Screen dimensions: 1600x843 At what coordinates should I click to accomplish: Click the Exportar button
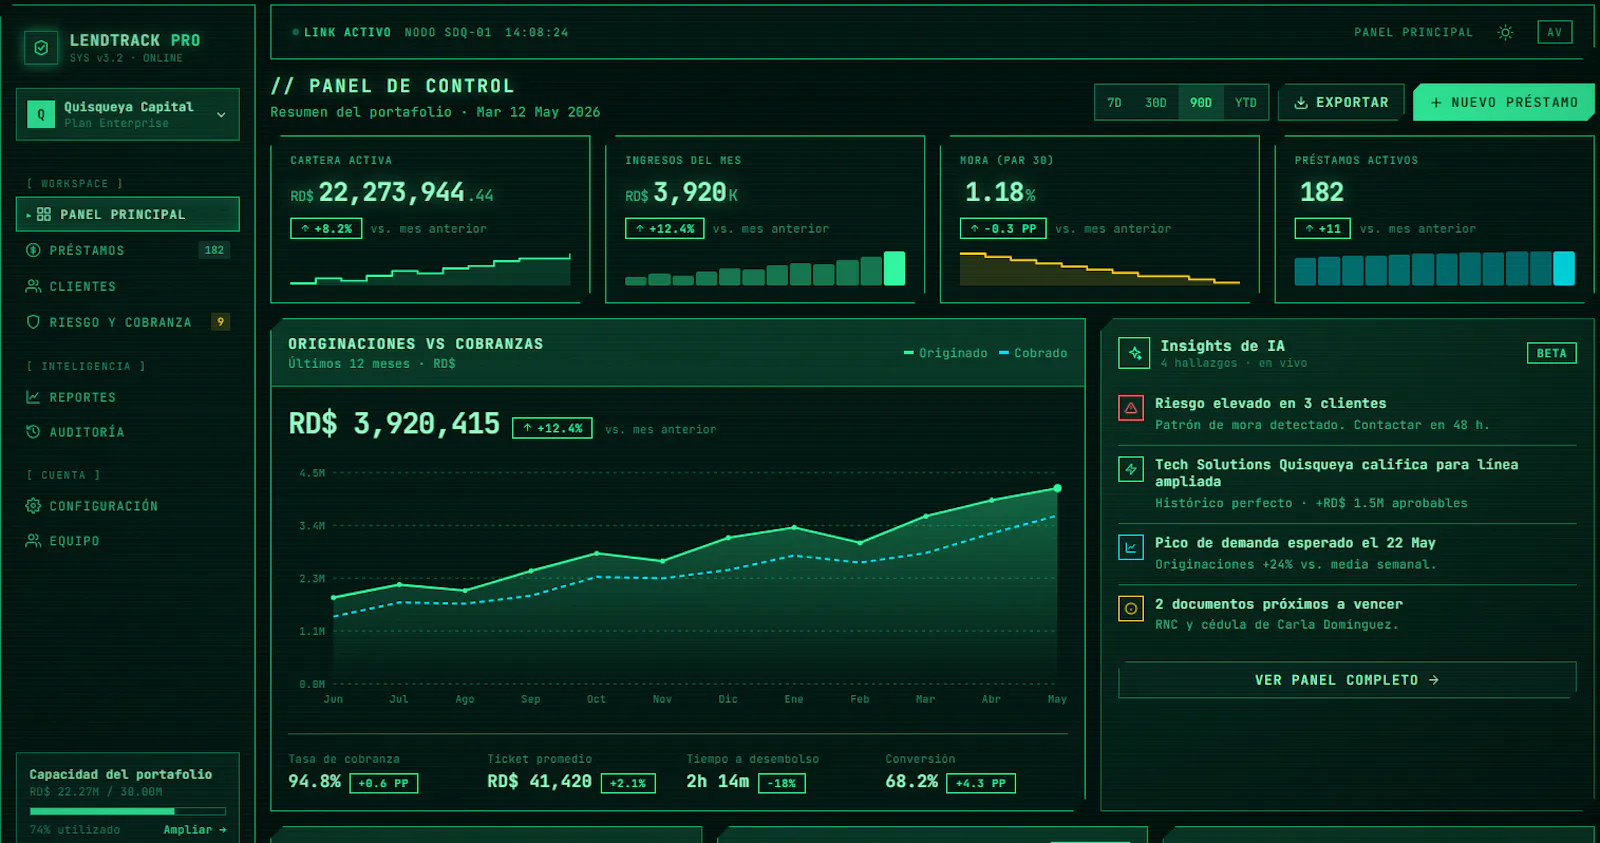tap(1341, 103)
